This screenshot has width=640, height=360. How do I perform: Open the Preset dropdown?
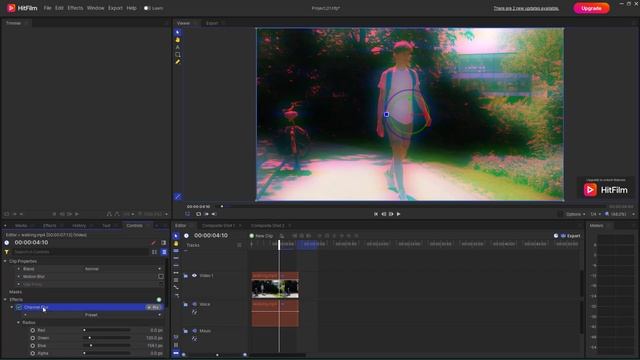click(x=122, y=315)
